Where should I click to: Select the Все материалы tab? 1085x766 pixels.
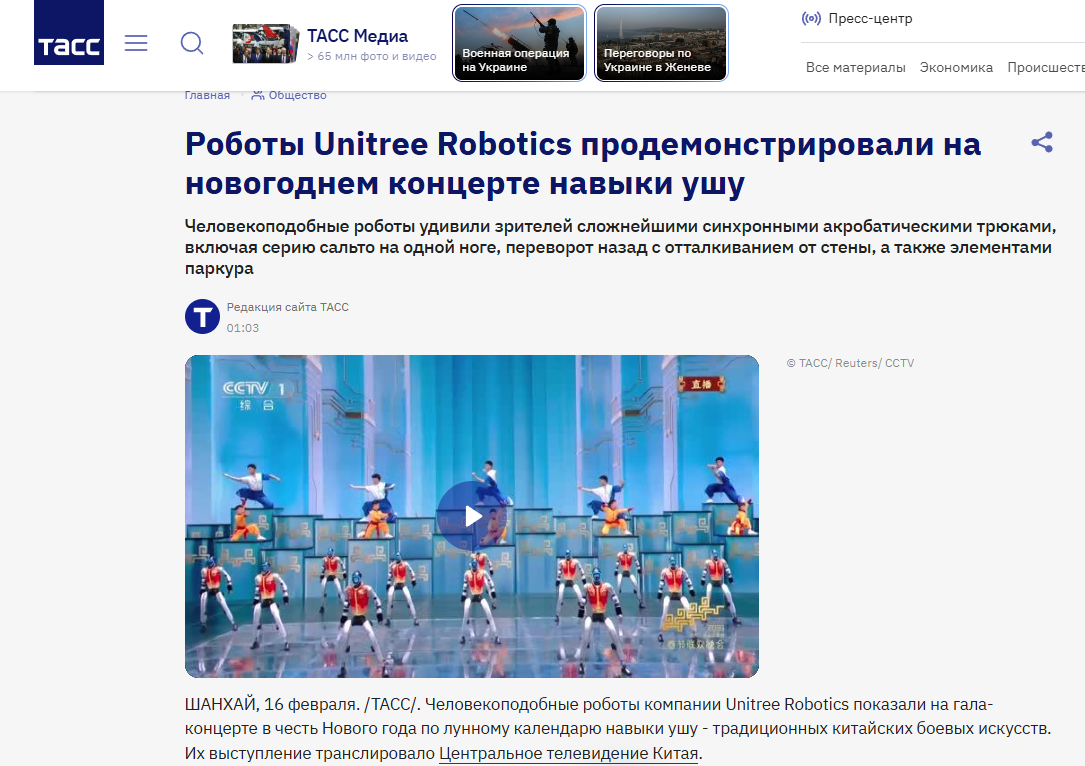tap(855, 67)
